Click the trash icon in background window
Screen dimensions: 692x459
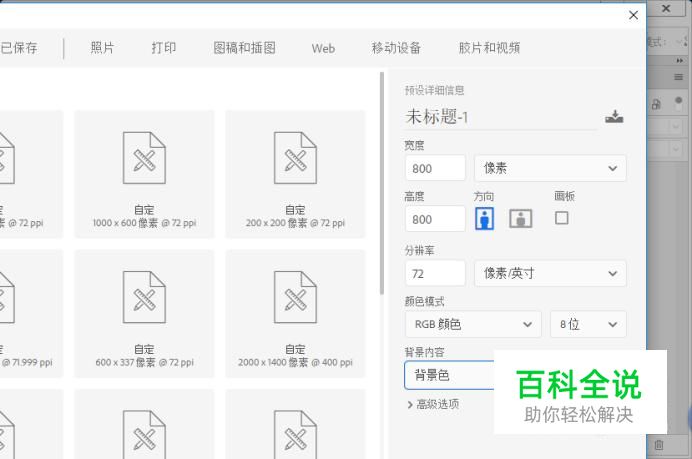659,445
